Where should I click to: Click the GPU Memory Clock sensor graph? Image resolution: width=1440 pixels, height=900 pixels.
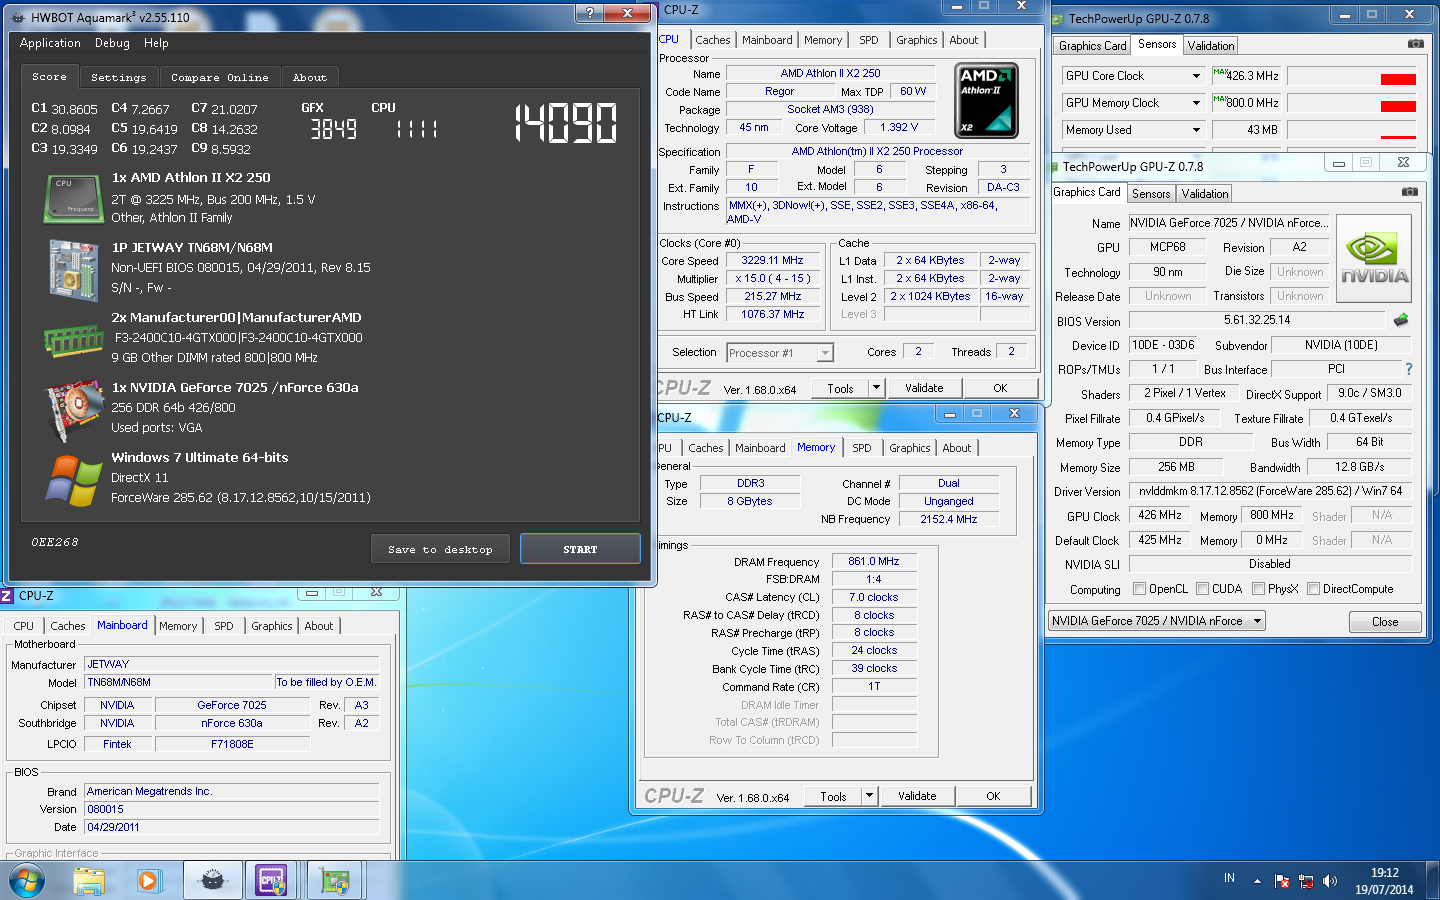(x=1352, y=103)
